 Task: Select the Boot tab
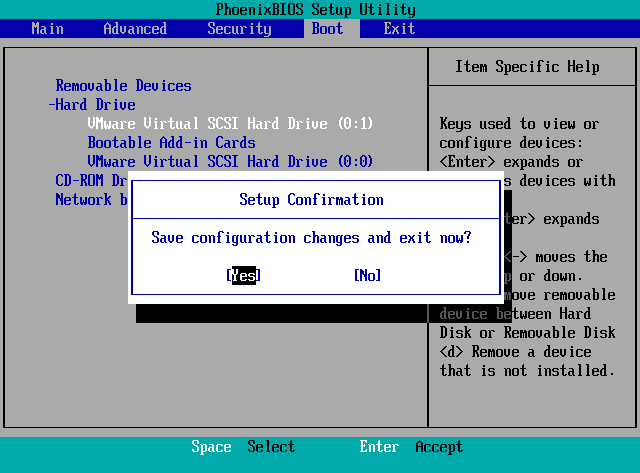[x=327, y=29]
